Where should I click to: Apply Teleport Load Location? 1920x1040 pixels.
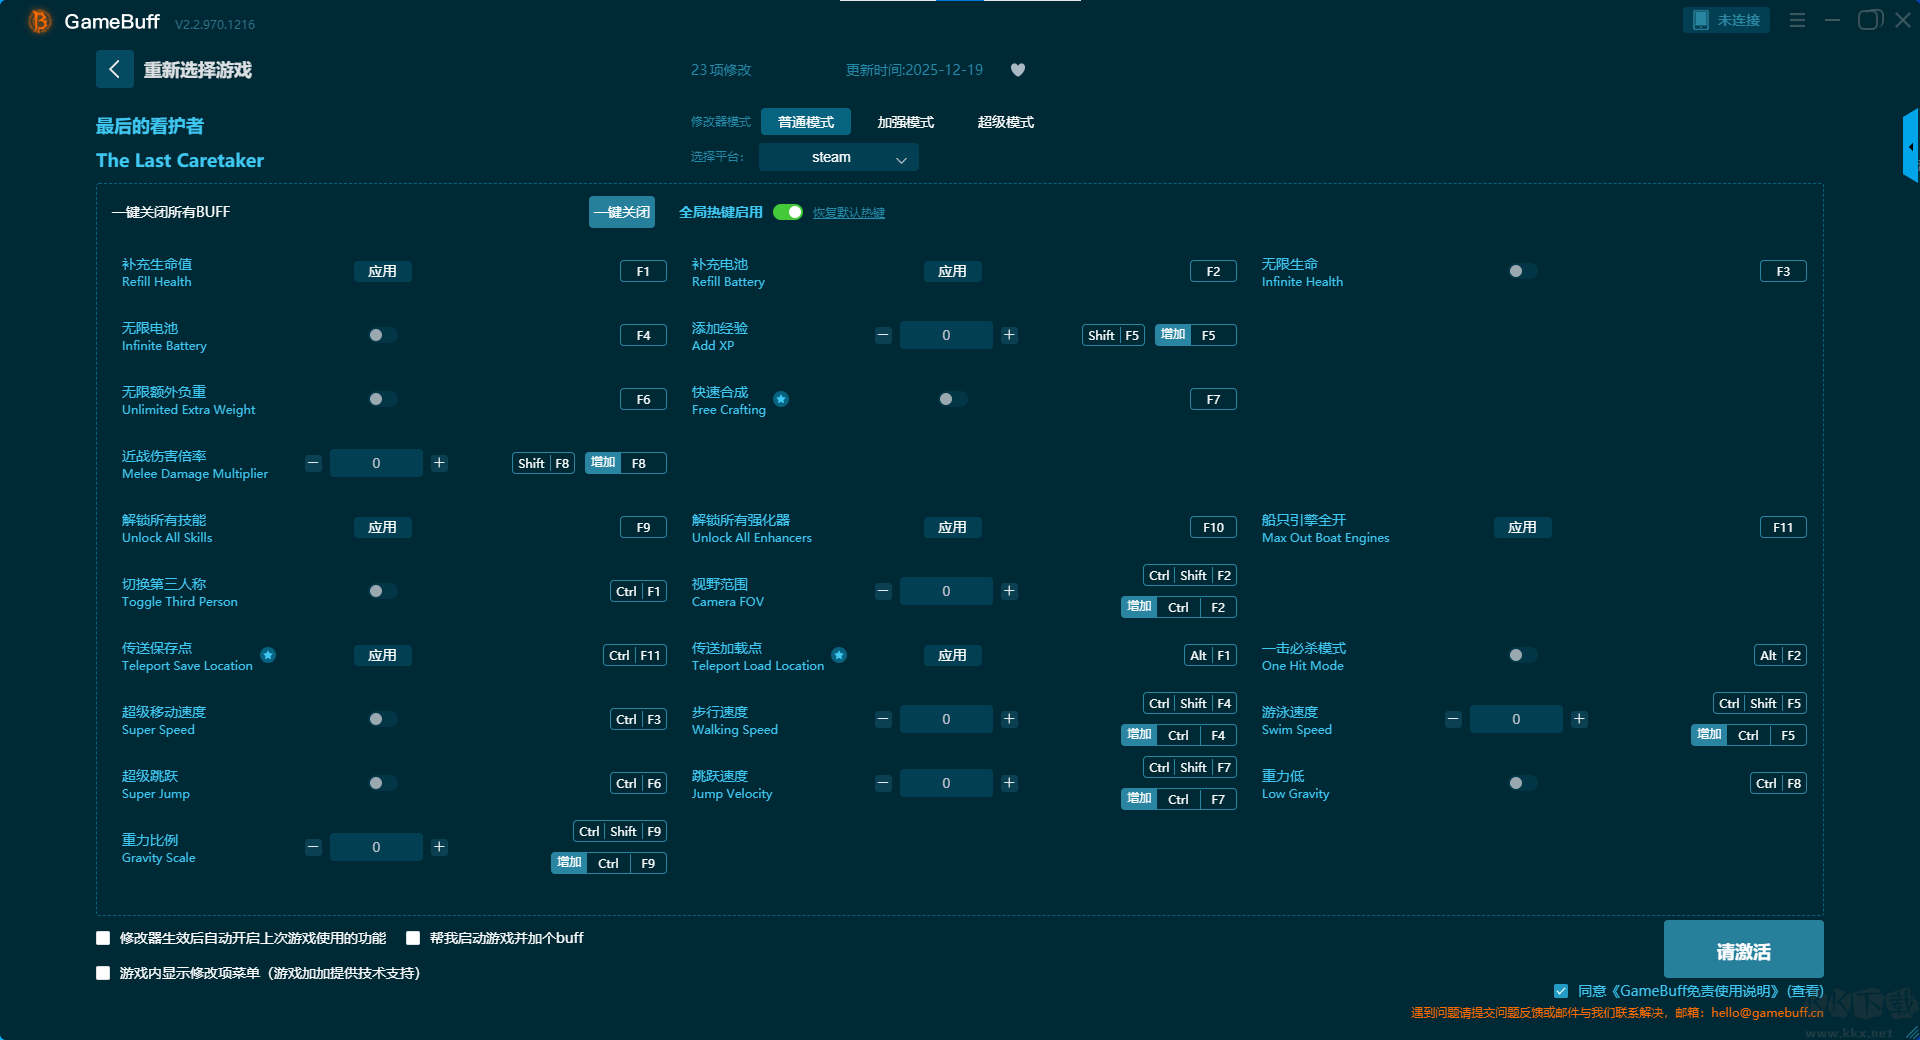pyautogui.click(x=952, y=655)
